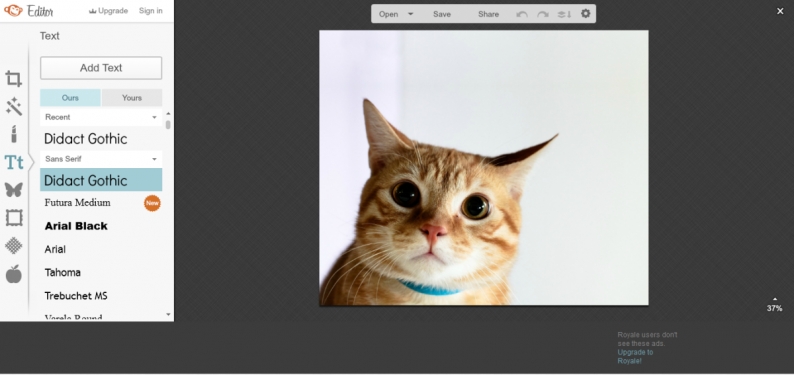Open the butterfly Overlays tab
This screenshot has height=375, width=794.
pos(14,190)
